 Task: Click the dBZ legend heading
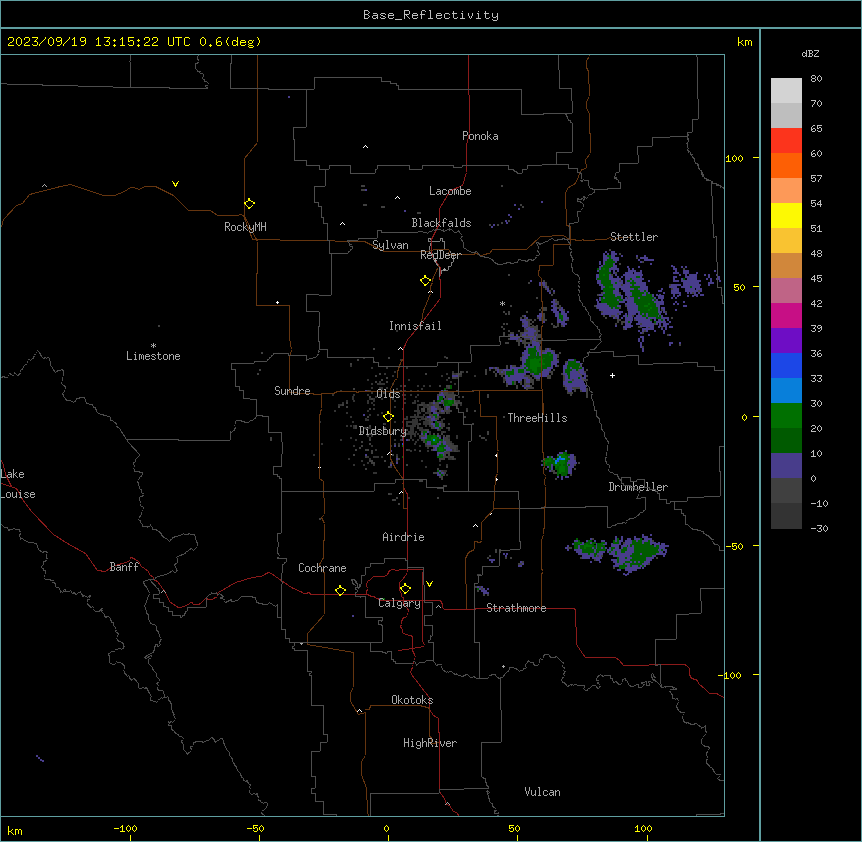tap(810, 53)
